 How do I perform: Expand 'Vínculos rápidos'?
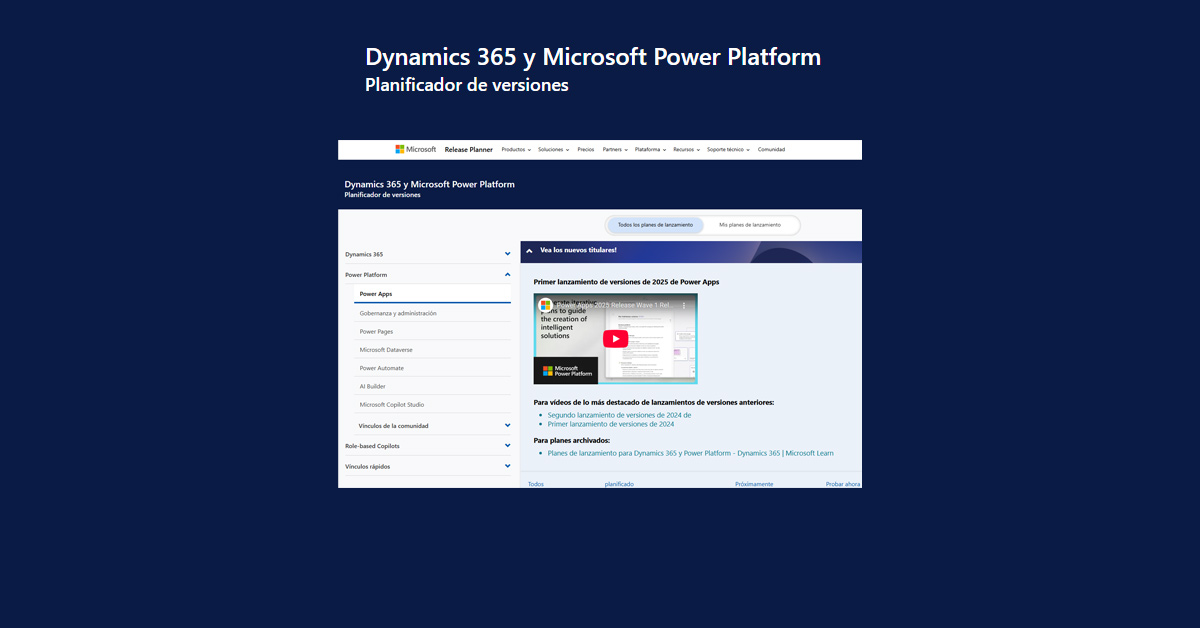pyautogui.click(x=507, y=465)
